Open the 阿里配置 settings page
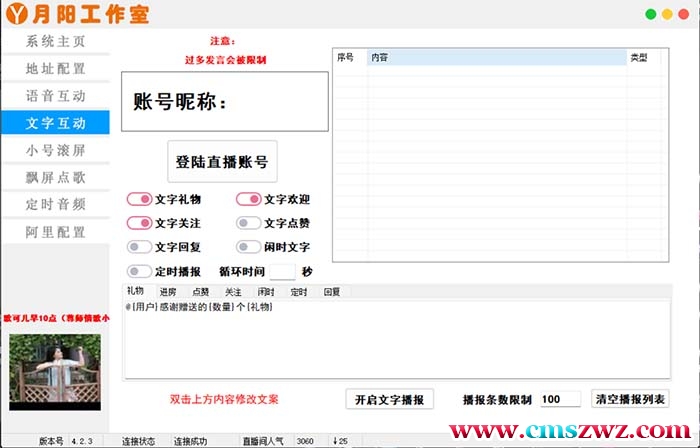The height and width of the screenshot is (448, 700). pyautogui.click(x=55, y=231)
